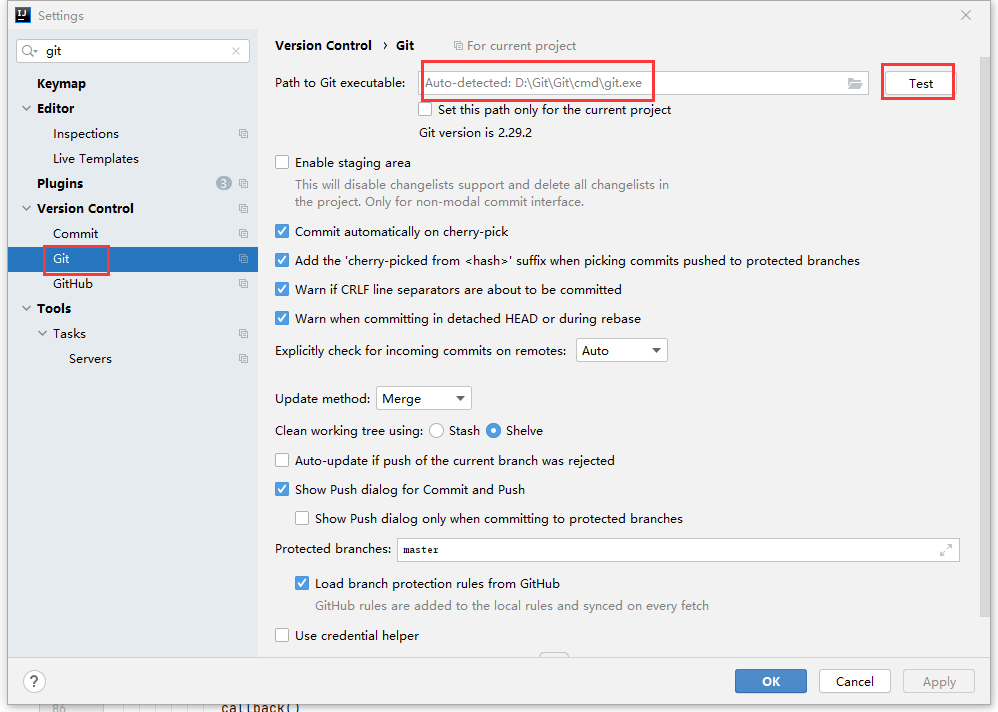The width and height of the screenshot is (998, 712).
Task: Select the Stash radio button
Action: (x=436, y=431)
